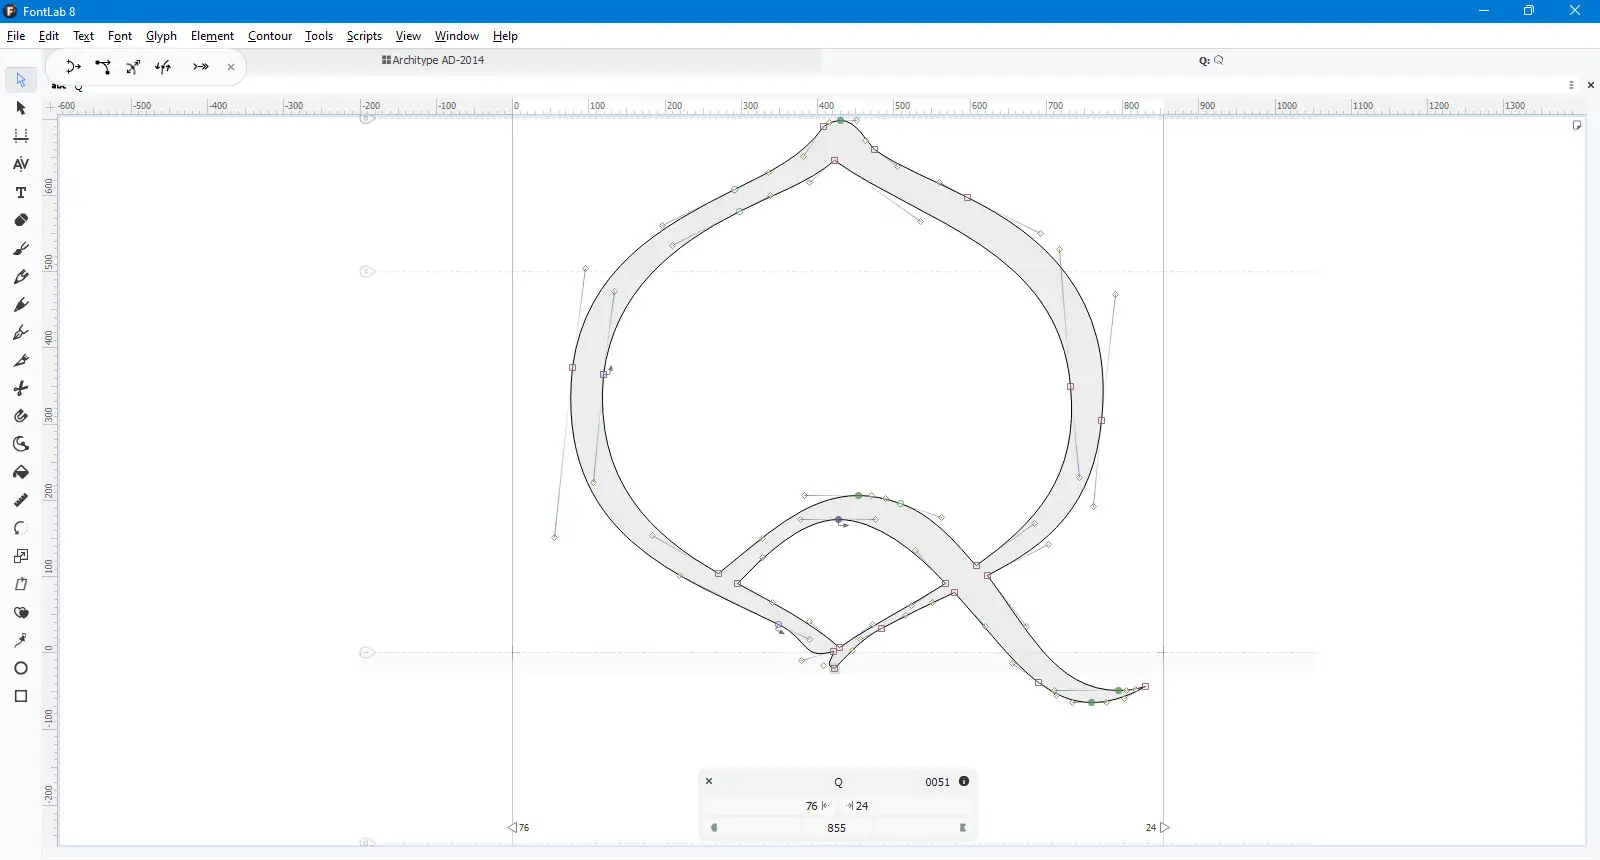Click the info icon next to 0051
Viewport: 1600px width, 860px height.
pos(964,781)
